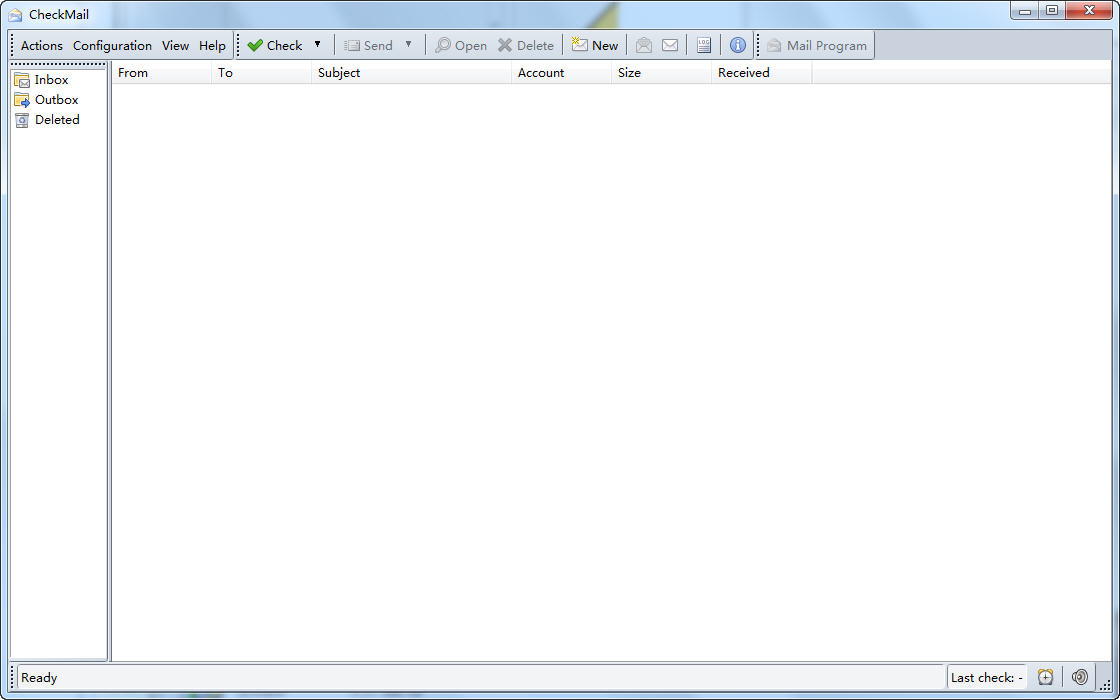Click the 'Last check: -' status field
Screen dimensions: 1120x700
pos(987,678)
